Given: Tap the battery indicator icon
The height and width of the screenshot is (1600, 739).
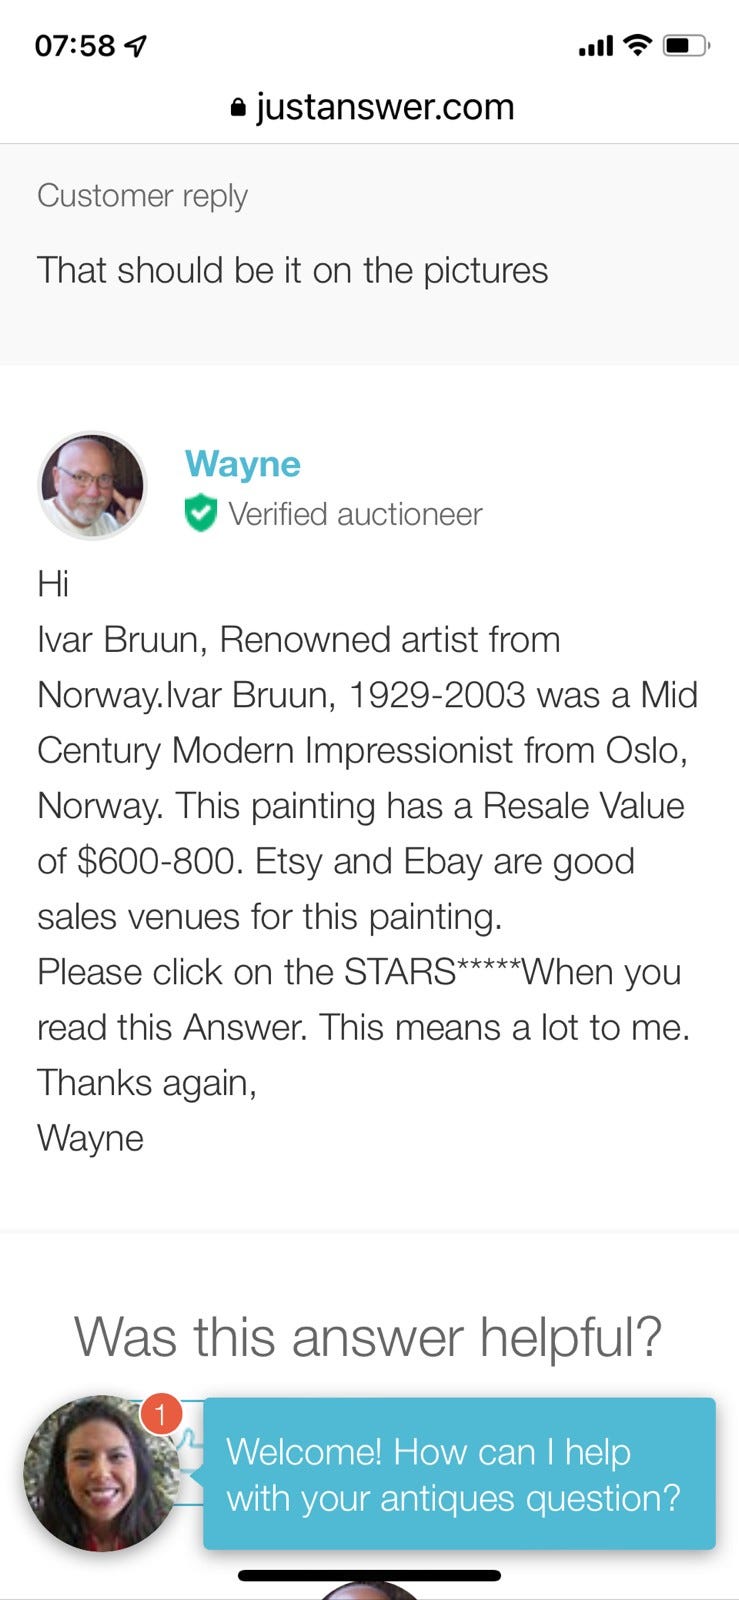Looking at the screenshot, I should 686,45.
